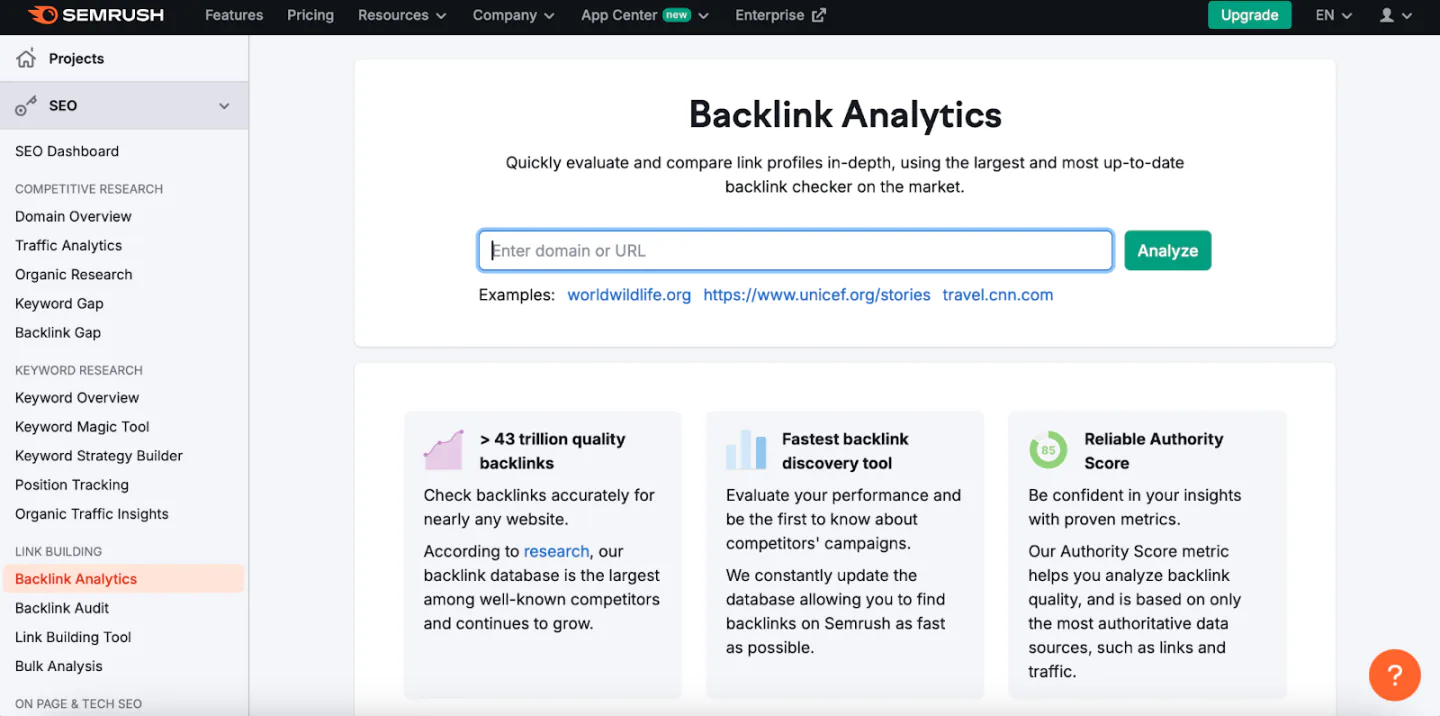Open the Features menu

point(234,15)
